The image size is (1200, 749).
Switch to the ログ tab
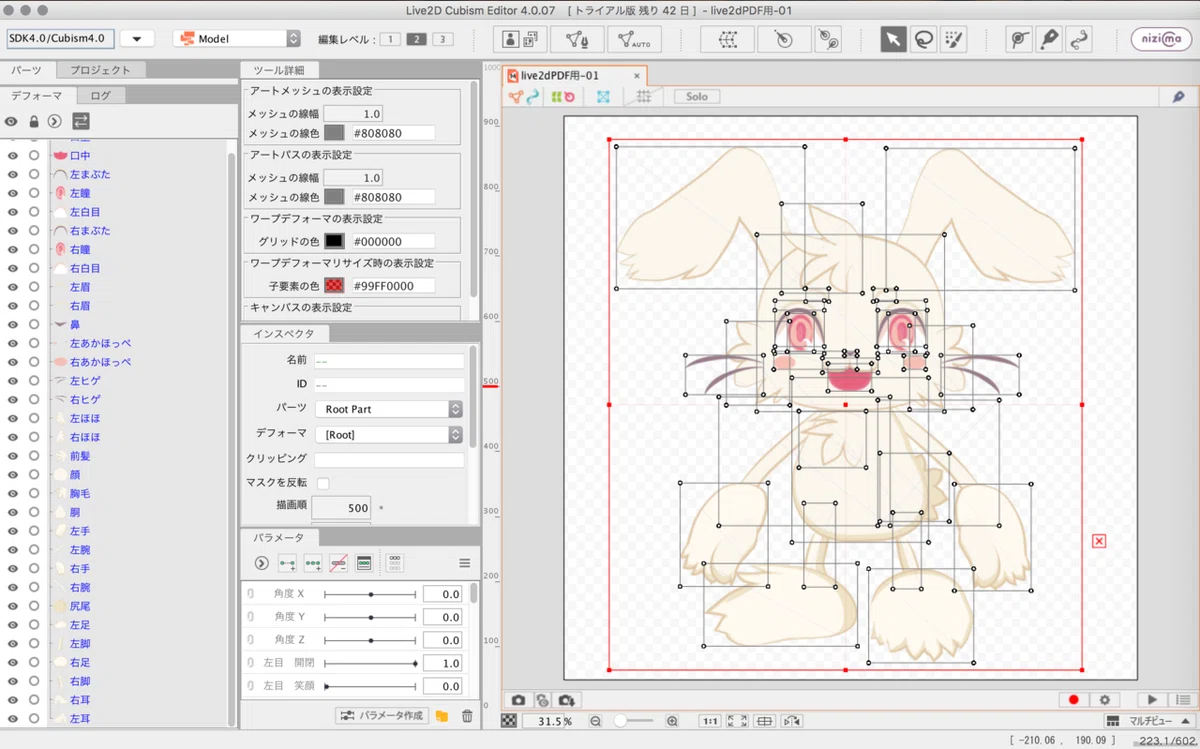coord(101,96)
